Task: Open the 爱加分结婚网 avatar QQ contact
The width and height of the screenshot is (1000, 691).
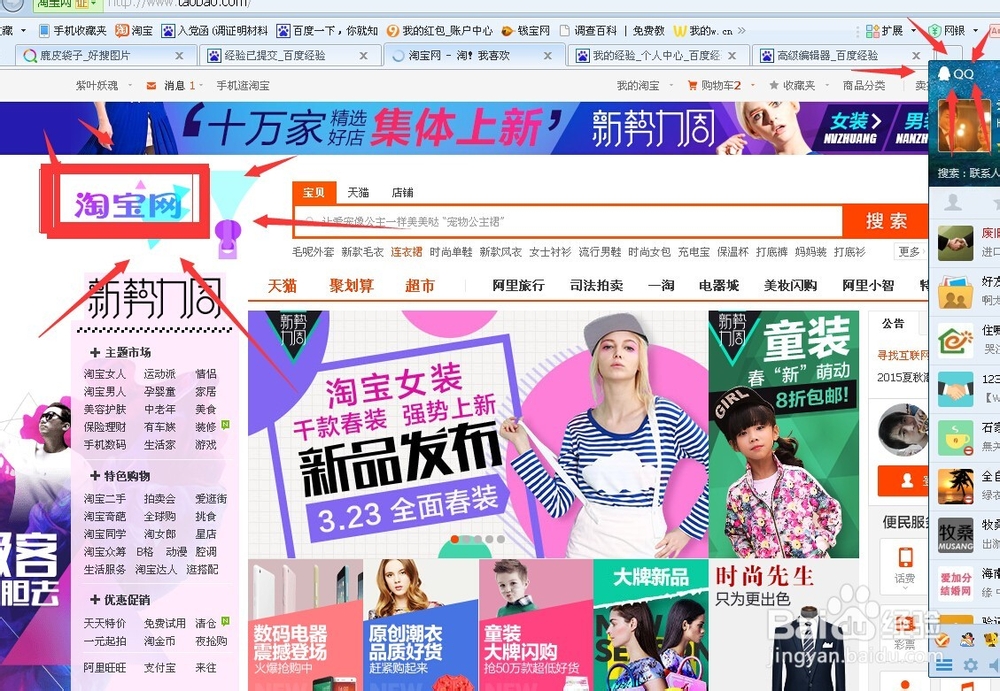Action: (955, 583)
